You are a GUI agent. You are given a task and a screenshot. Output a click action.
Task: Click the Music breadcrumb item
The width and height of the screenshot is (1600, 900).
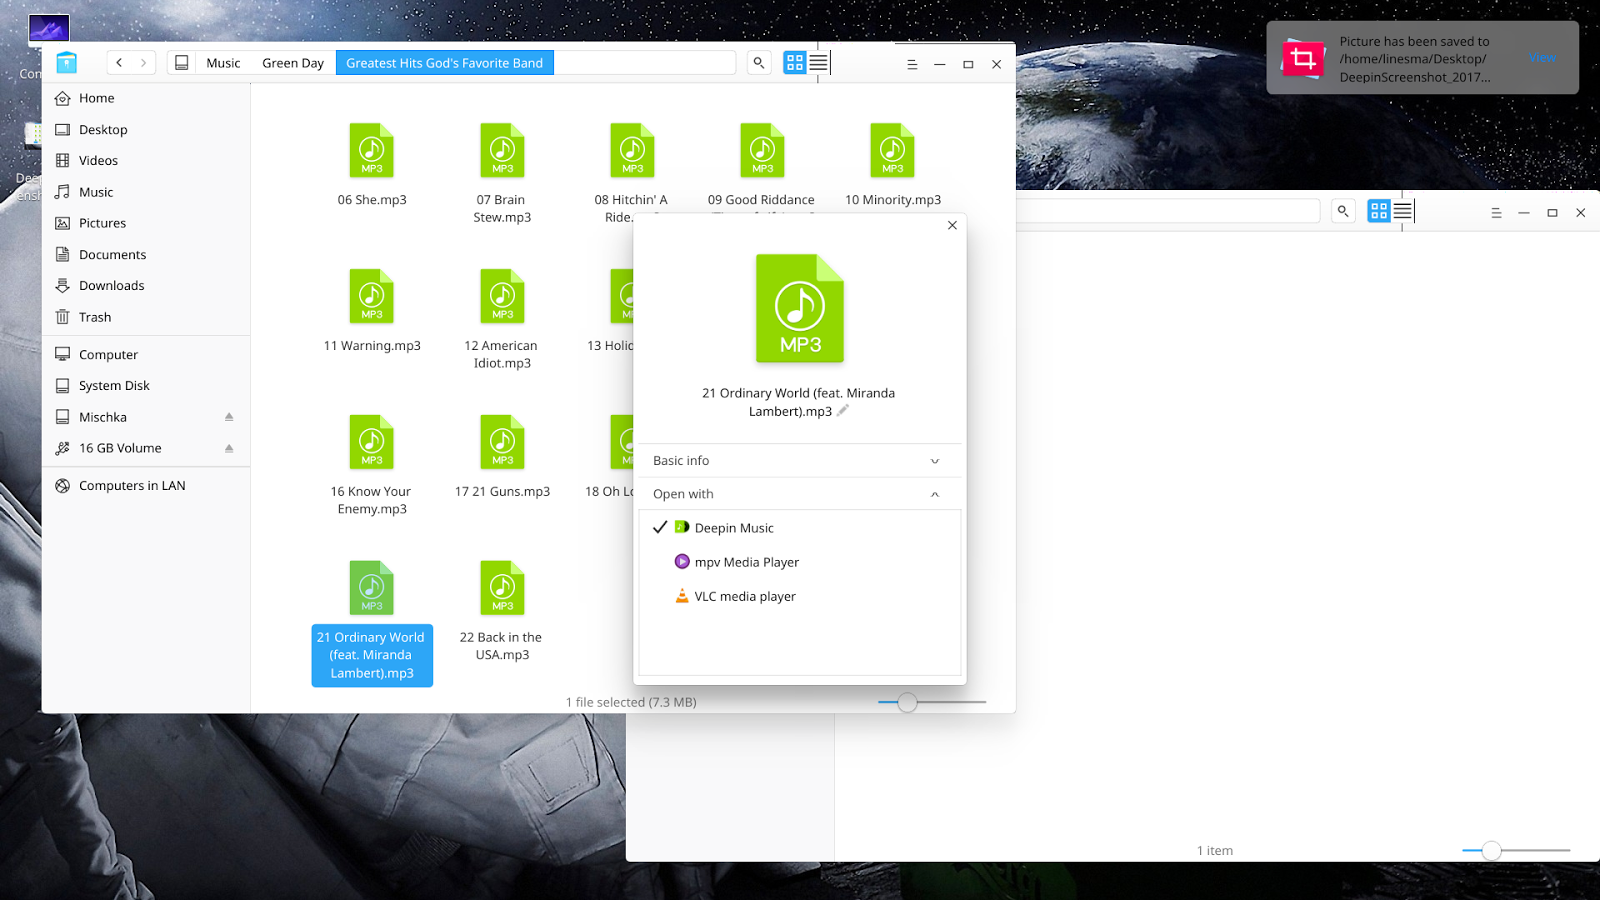click(222, 62)
